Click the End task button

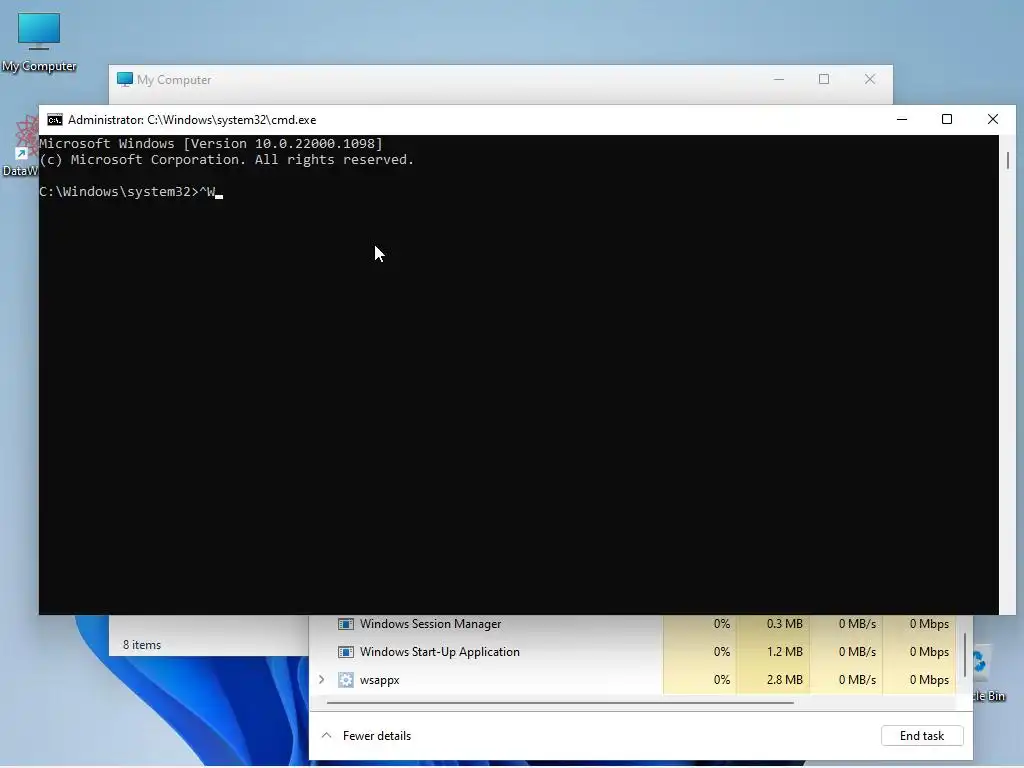point(921,736)
